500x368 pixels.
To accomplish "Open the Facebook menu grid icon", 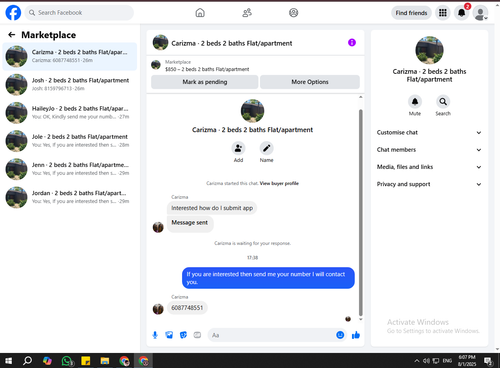I will coord(443,13).
